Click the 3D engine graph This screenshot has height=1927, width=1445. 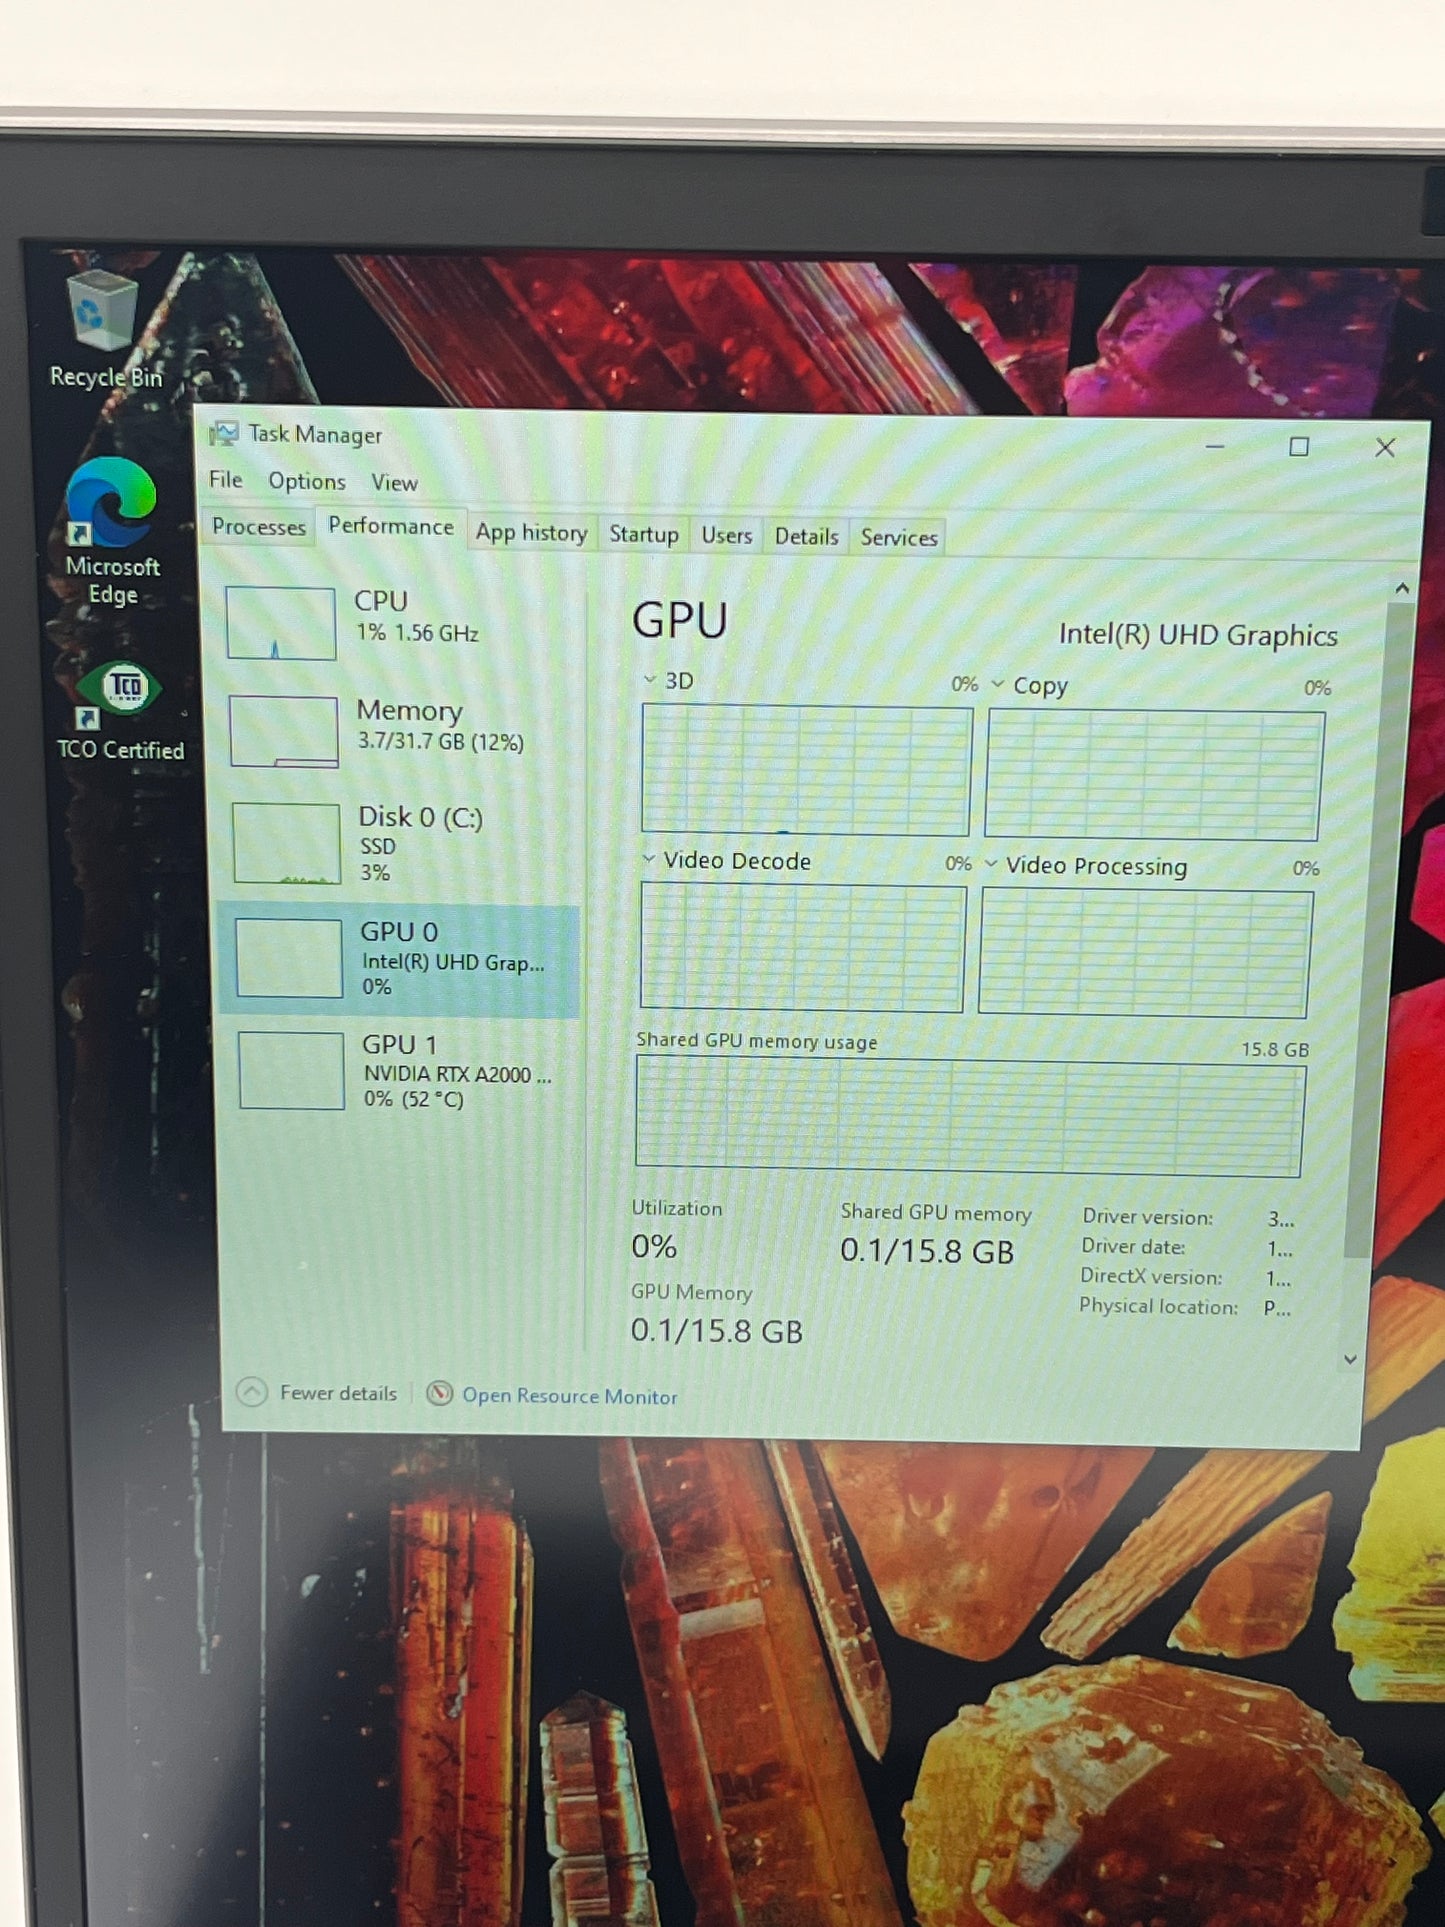(x=806, y=770)
